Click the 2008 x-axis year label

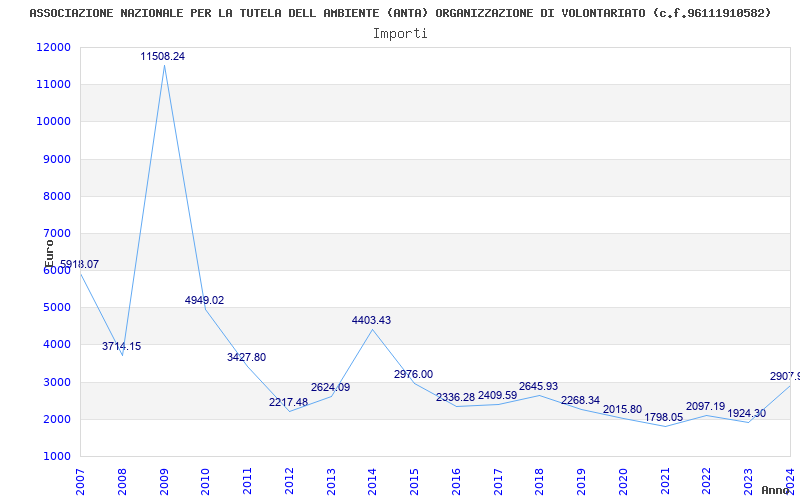point(122,481)
